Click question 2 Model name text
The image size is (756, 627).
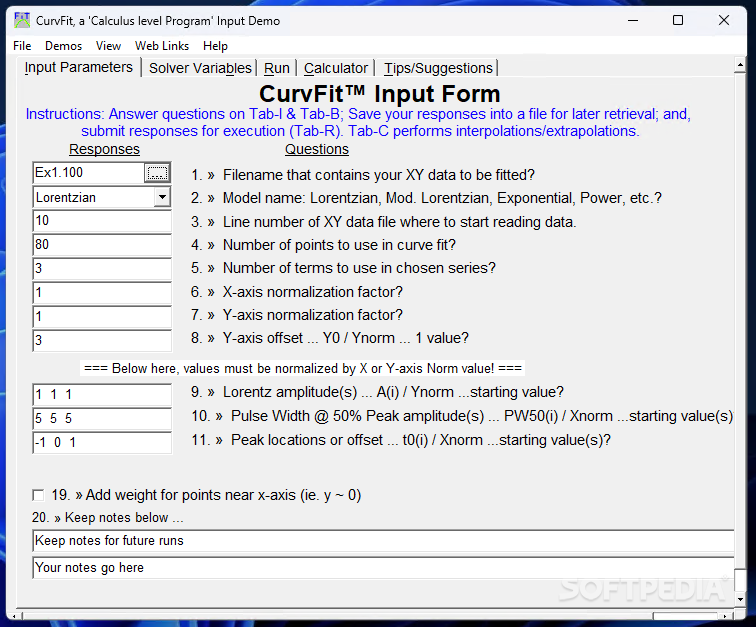442,198
